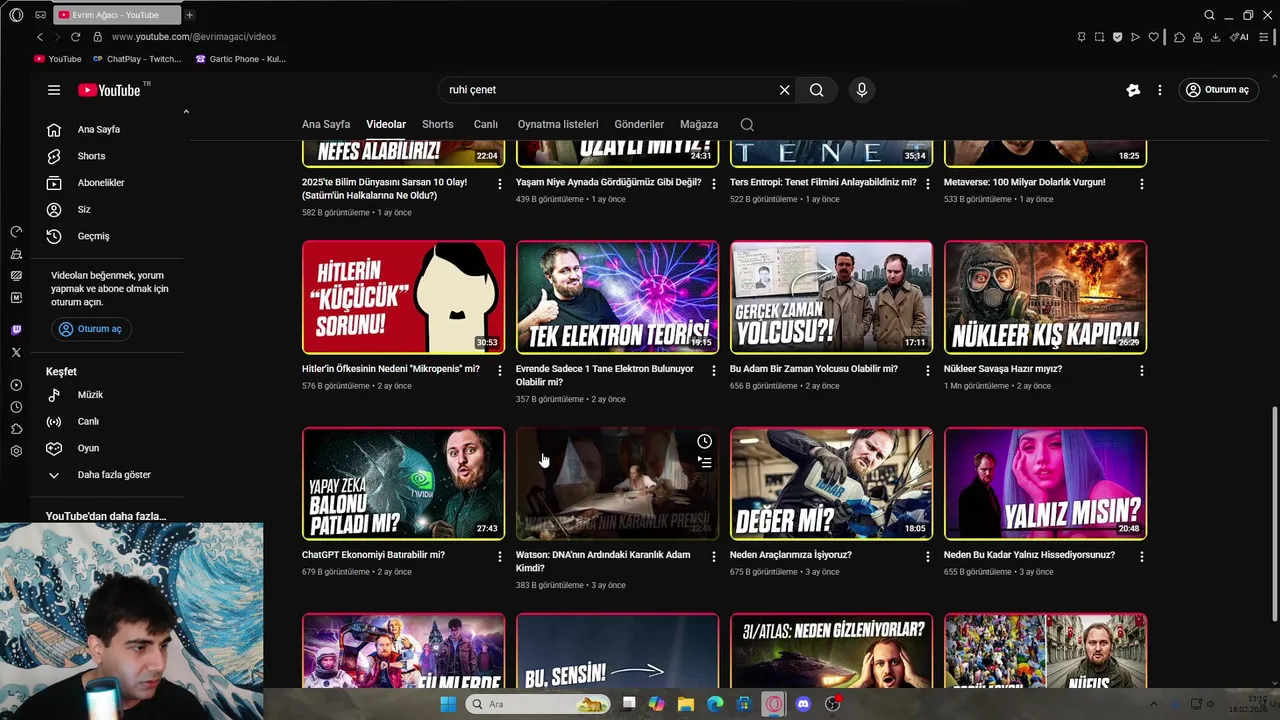The height and width of the screenshot is (720, 1280).
Task: Start voice search with the microphone
Action: (x=862, y=90)
